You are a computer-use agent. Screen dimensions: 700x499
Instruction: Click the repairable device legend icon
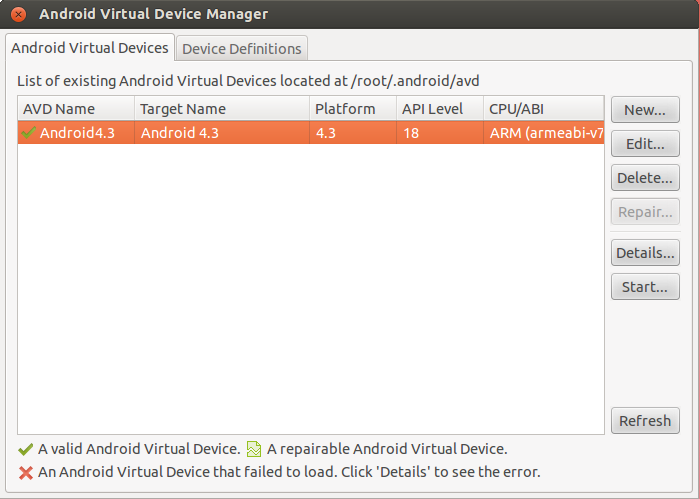click(x=254, y=450)
